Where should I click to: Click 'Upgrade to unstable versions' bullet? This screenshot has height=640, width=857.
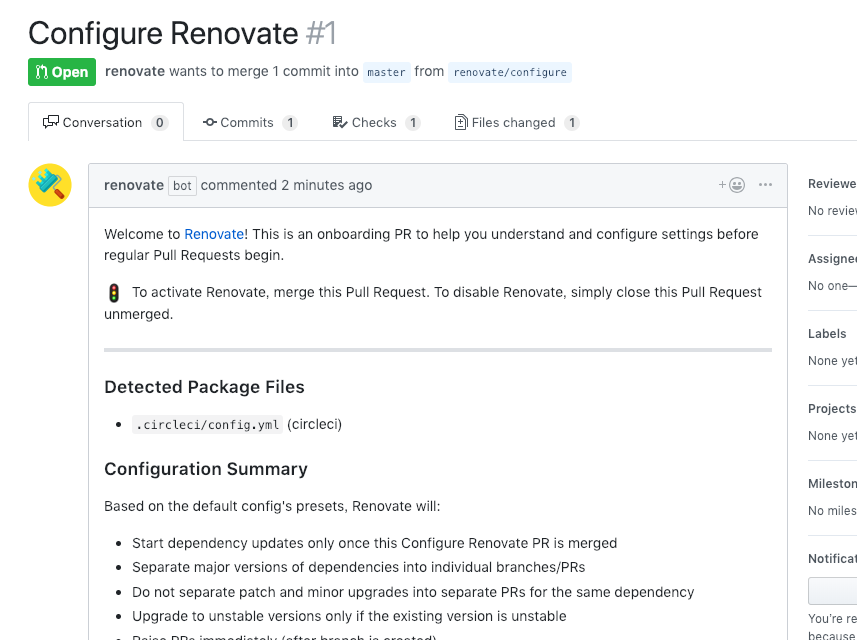[349, 616]
